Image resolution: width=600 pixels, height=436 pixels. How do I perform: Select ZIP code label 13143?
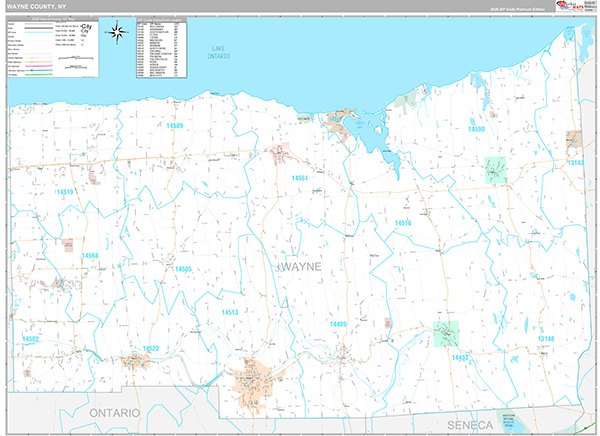pyautogui.click(x=576, y=163)
